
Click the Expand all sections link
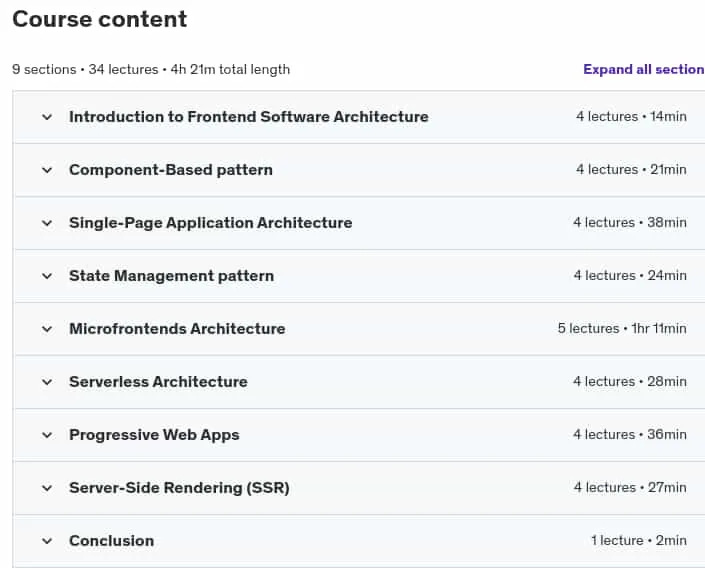tap(644, 69)
